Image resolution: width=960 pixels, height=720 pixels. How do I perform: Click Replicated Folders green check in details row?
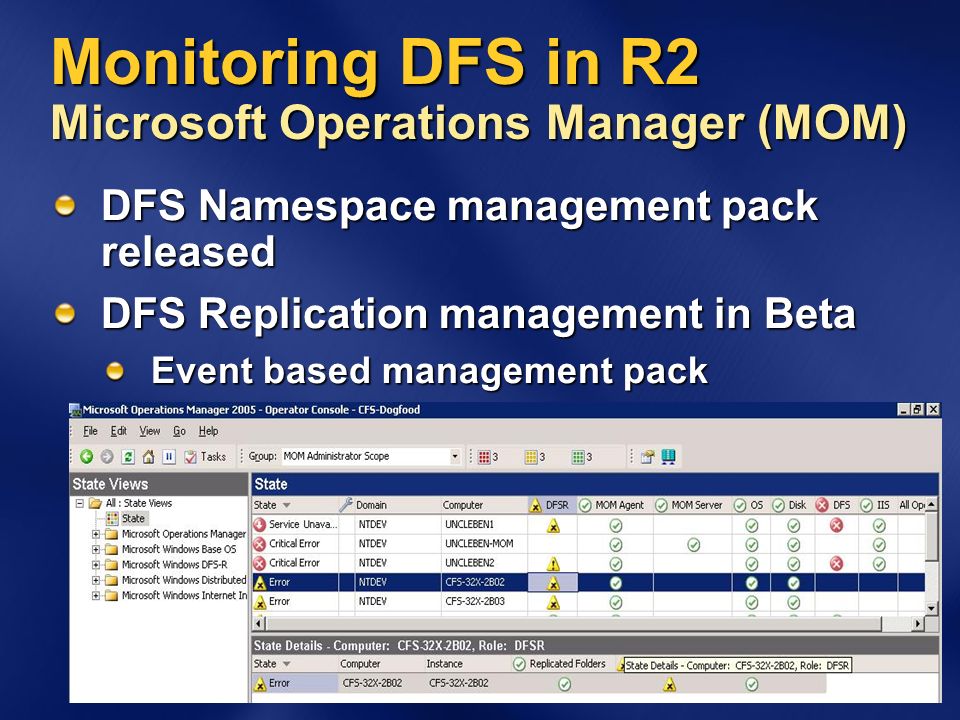tap(564, 684)
